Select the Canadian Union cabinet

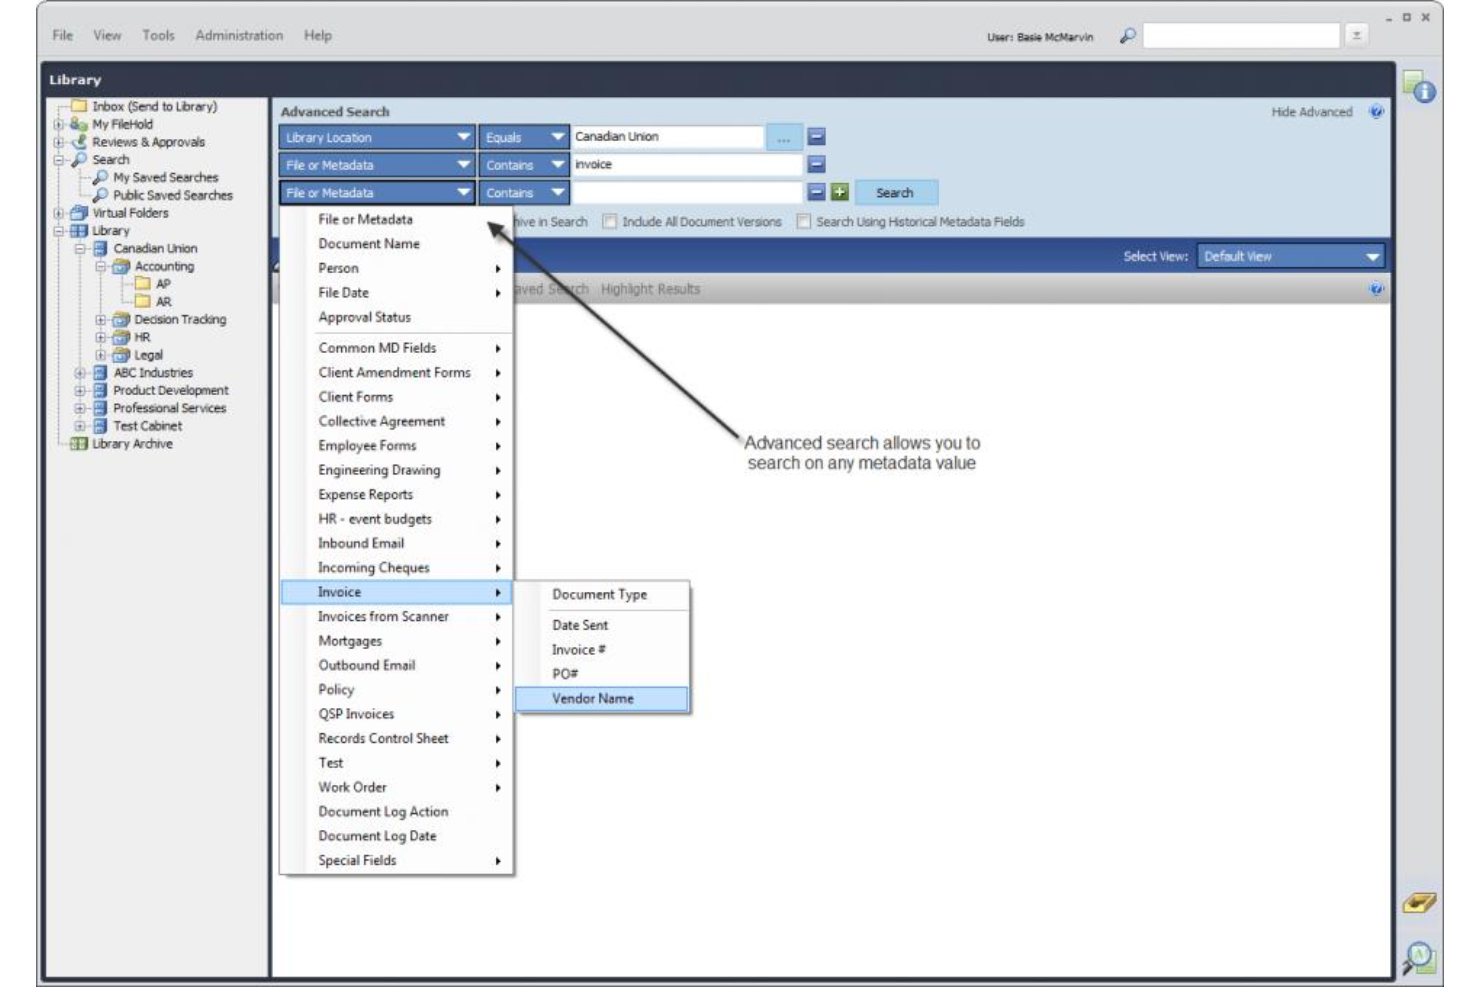click(x=155, y=248)
